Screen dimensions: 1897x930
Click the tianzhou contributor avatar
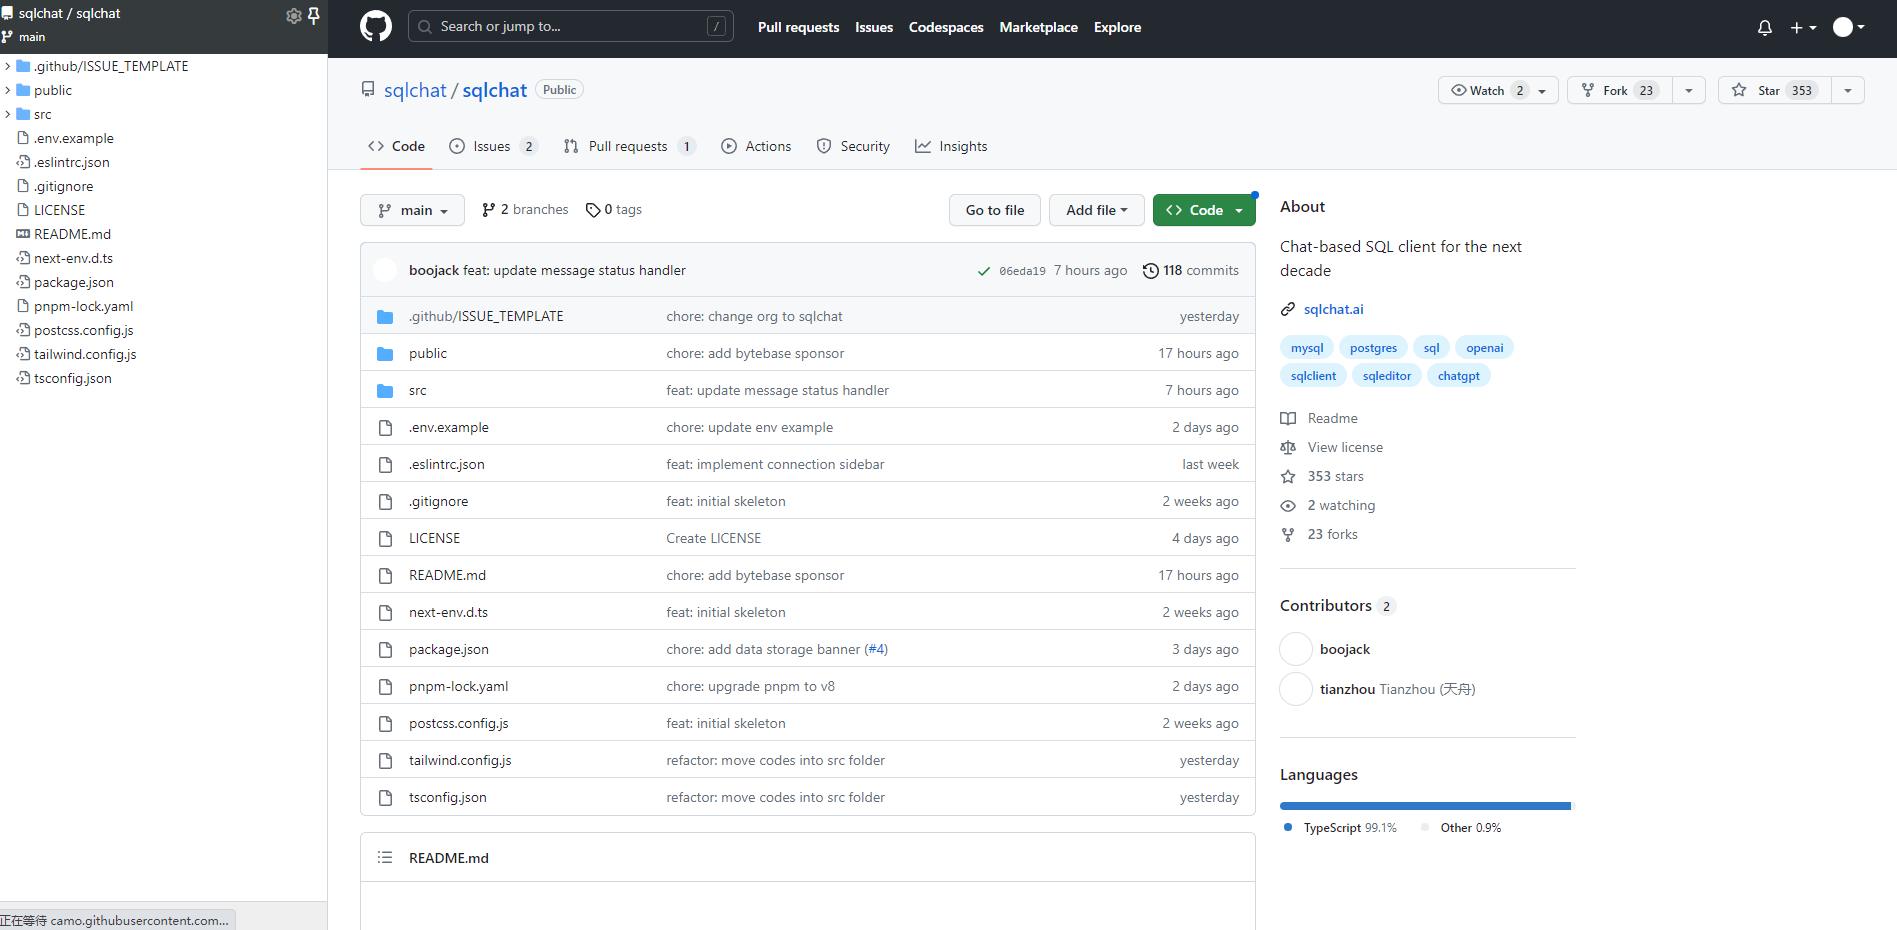(1296, 689)
